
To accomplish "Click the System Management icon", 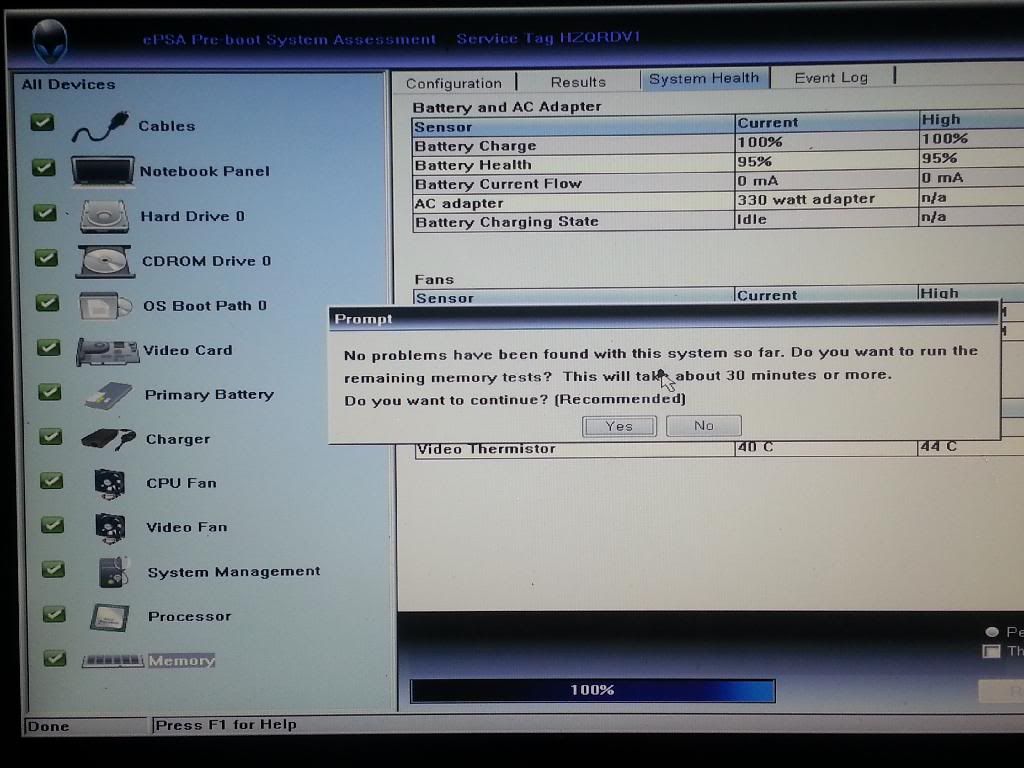I will point(114,573).
